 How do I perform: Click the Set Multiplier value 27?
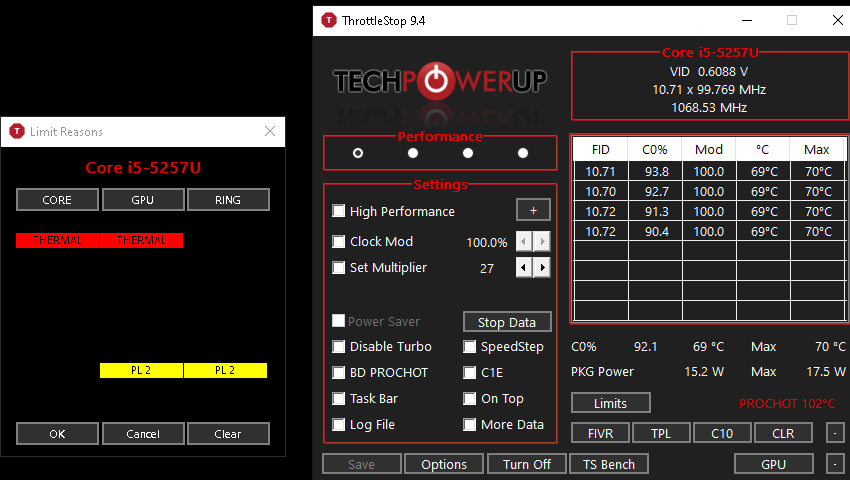pyautogui.click(x=487, y=268)
